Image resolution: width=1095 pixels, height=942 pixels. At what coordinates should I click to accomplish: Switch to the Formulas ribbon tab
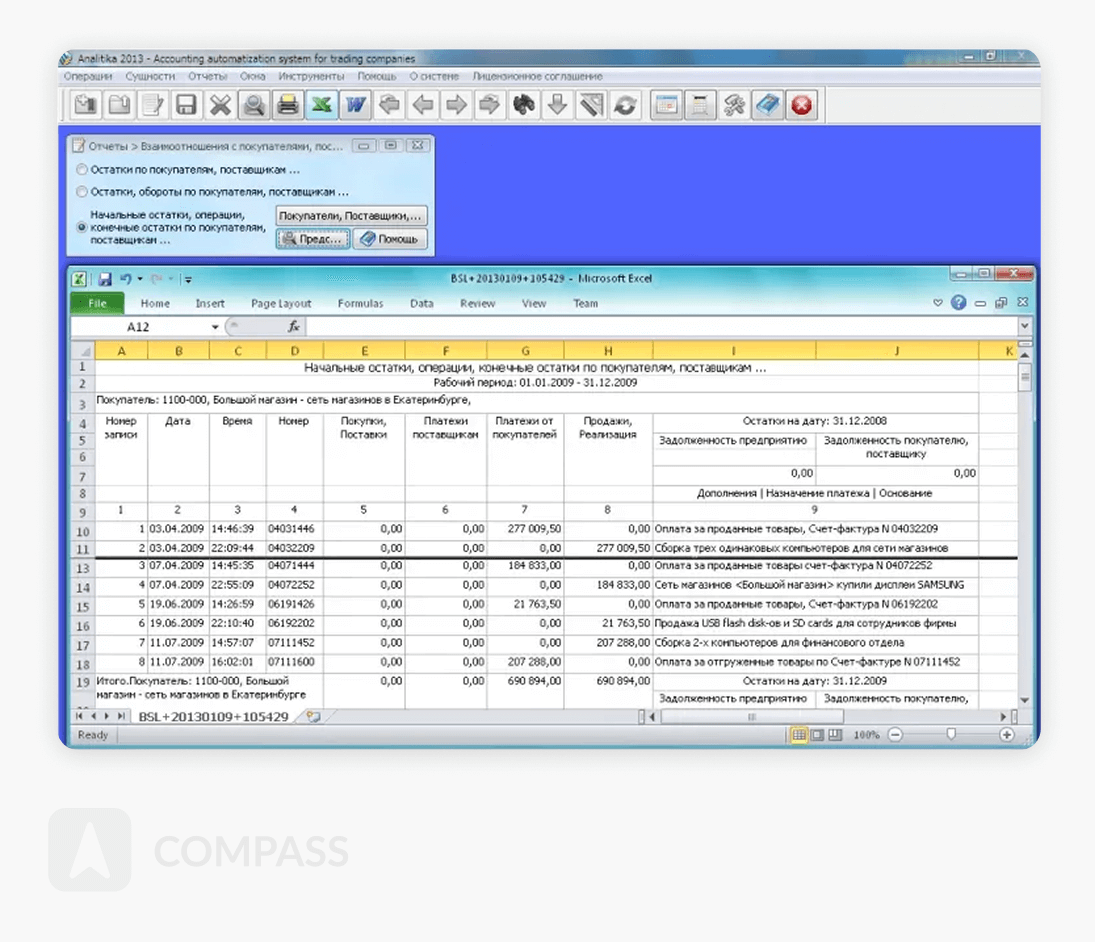[360, 303]
